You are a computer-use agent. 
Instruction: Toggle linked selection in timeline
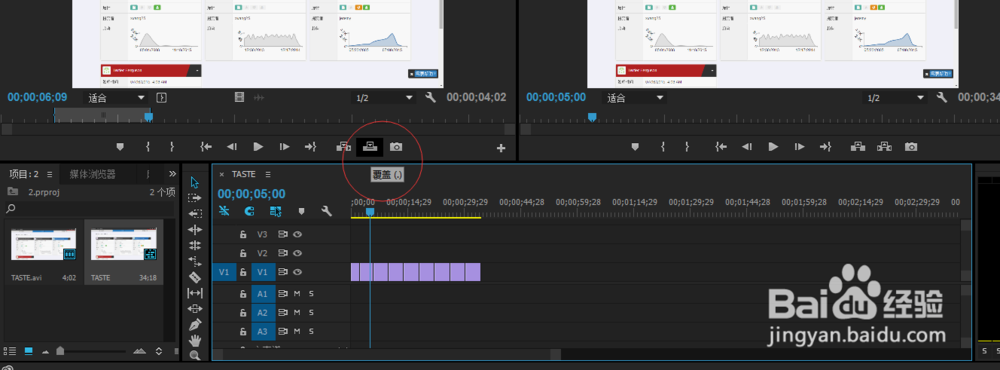276,211
